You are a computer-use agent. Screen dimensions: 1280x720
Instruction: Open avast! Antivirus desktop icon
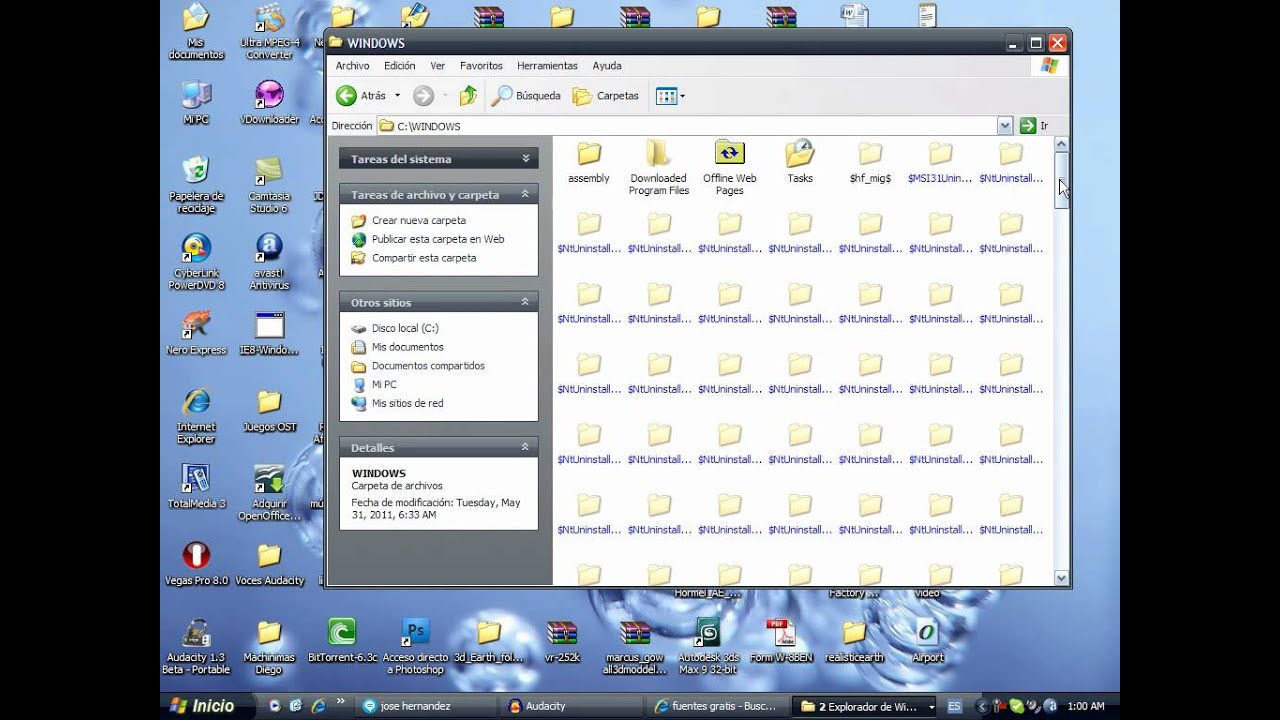tap(269, 262)
